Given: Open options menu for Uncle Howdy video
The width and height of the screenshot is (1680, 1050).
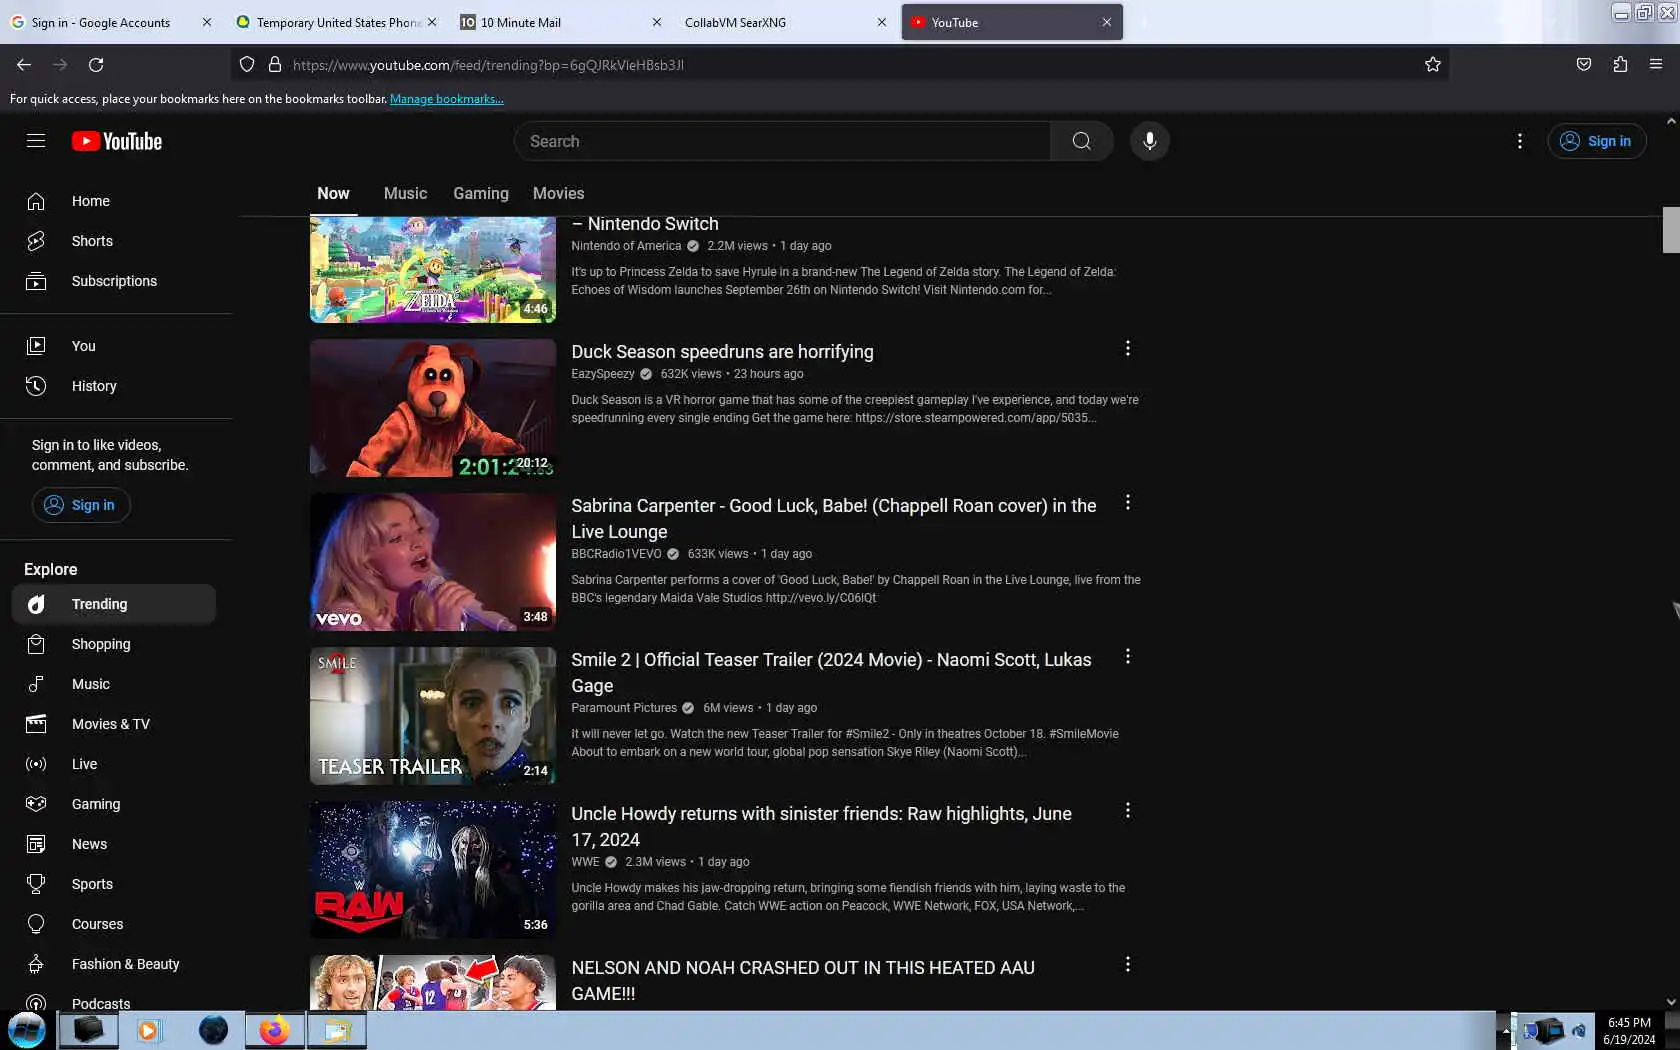Looking at the screenshot, I should (1128, 811).
